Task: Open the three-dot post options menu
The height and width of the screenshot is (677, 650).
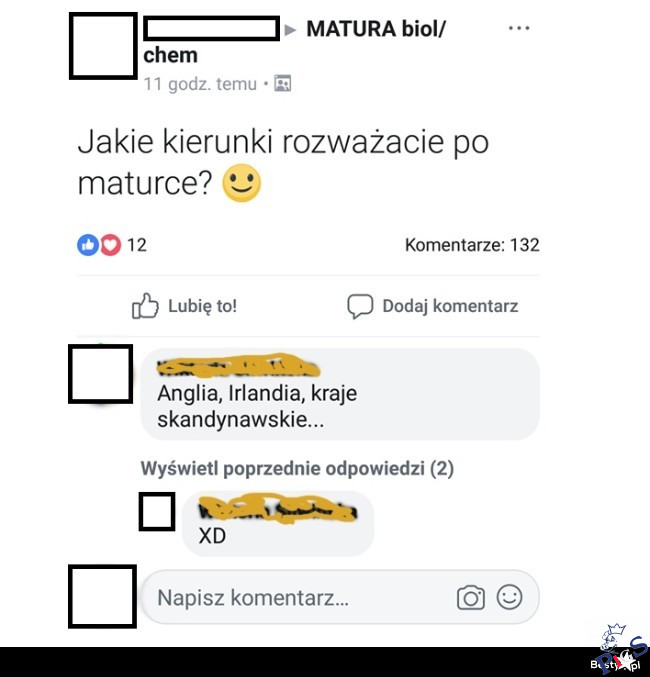Action: (x=519, y=28)
